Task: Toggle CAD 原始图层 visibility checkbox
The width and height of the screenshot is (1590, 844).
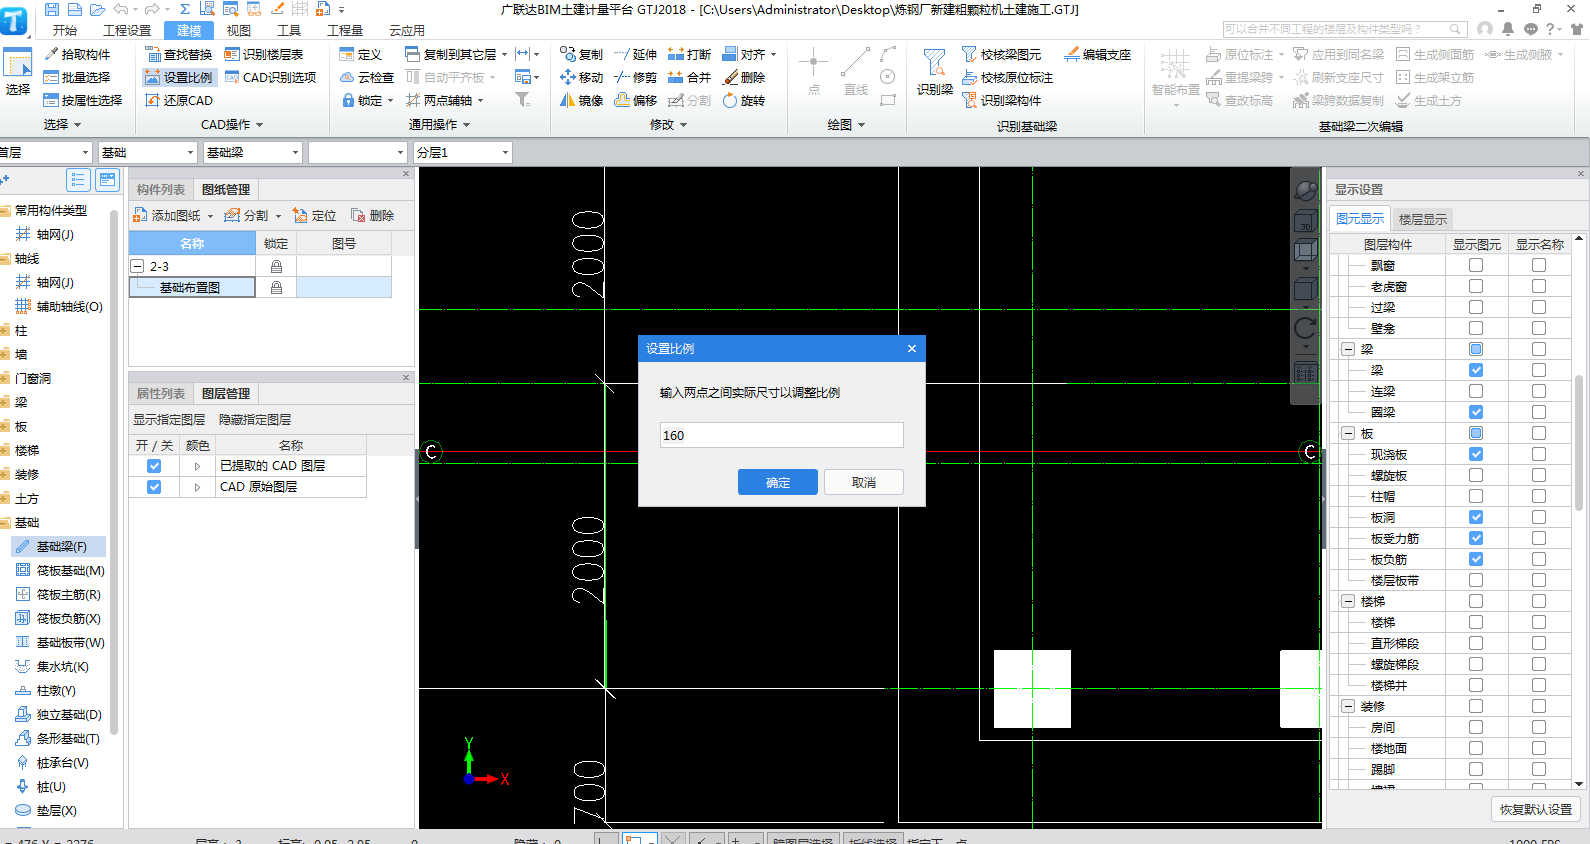Action: click(x=154, y=487)
